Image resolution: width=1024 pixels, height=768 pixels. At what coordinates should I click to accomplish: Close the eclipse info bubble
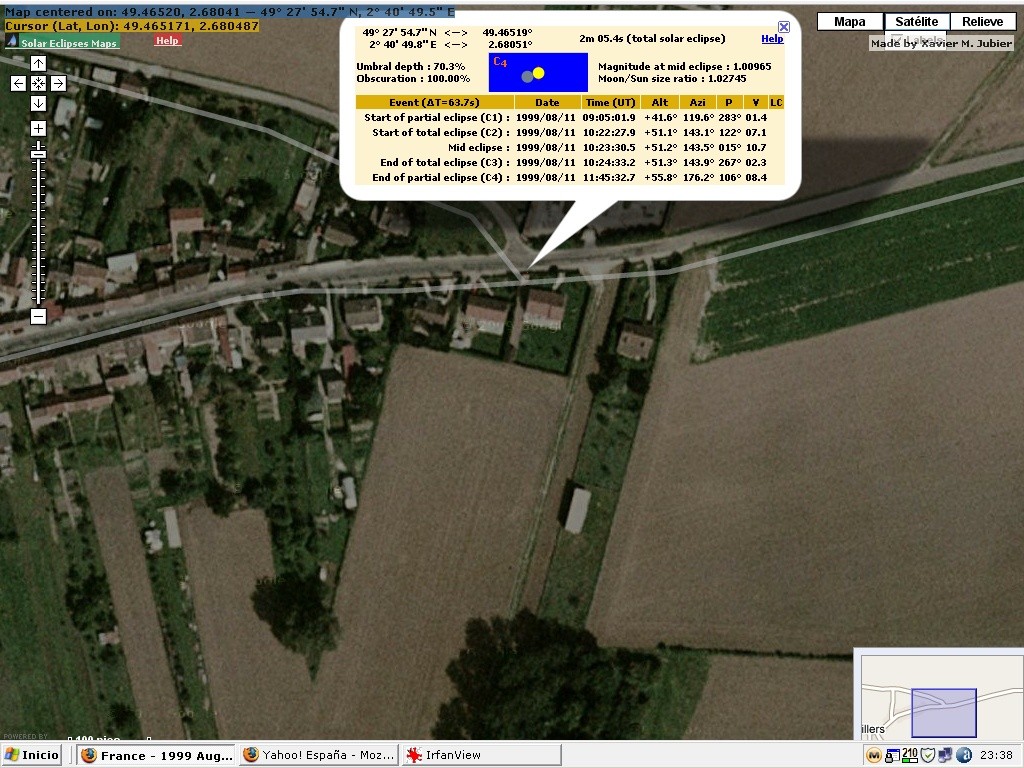pos(784,28)
